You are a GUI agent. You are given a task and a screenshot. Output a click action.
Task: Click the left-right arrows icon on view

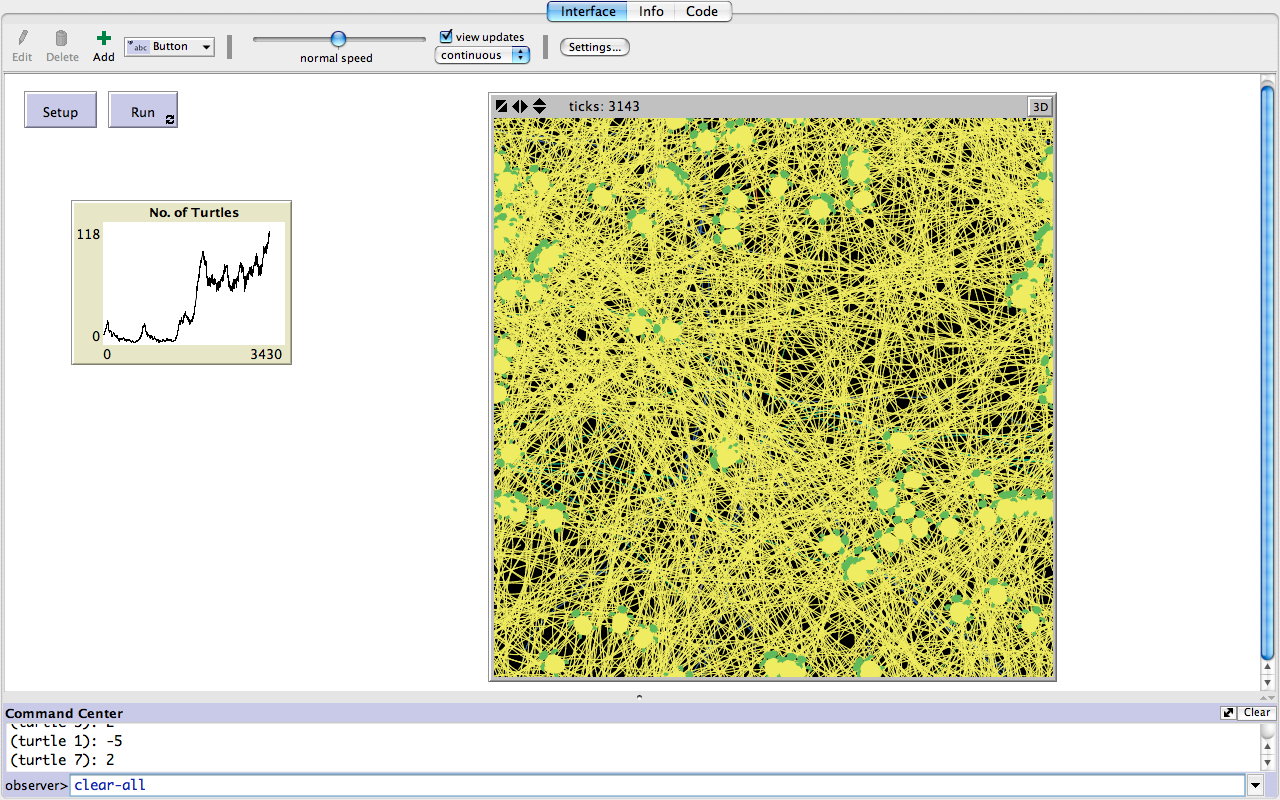pos(520,106)
